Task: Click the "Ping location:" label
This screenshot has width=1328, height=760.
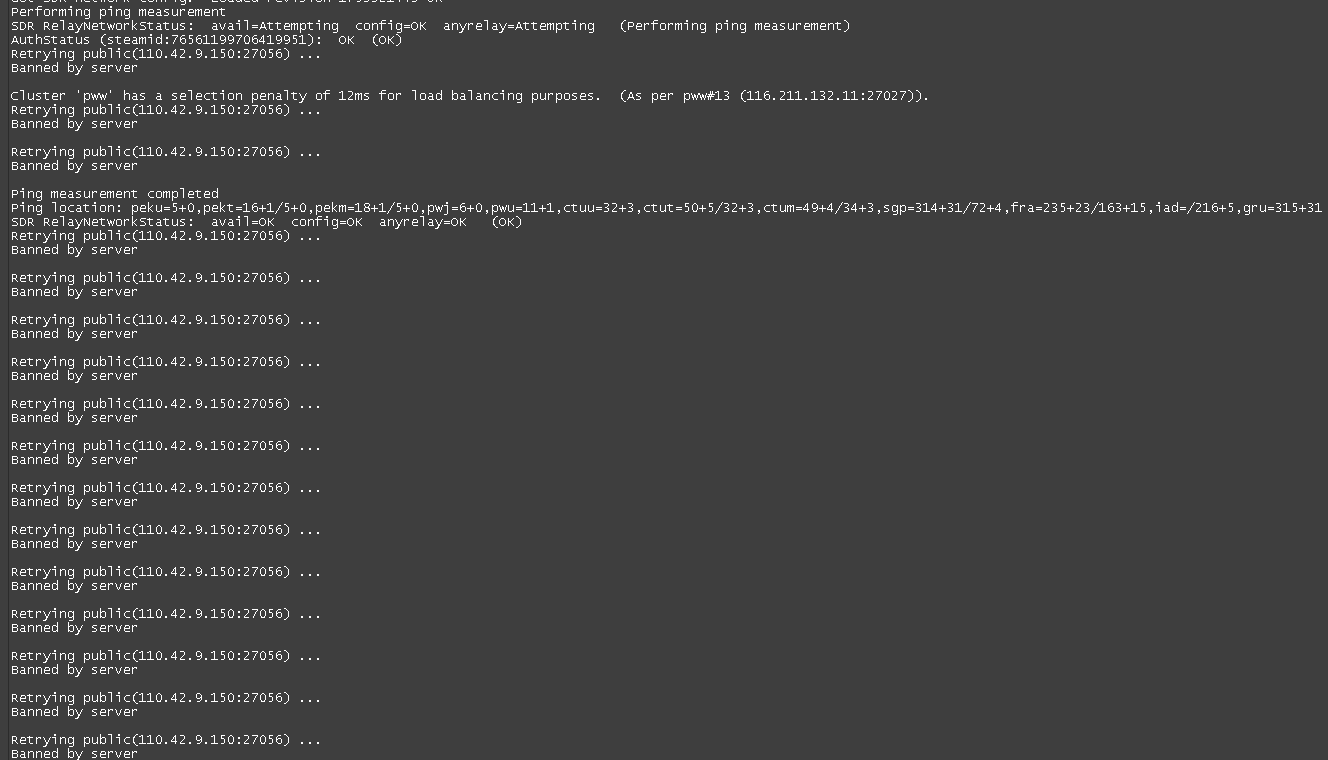Action: click(66, 208)
